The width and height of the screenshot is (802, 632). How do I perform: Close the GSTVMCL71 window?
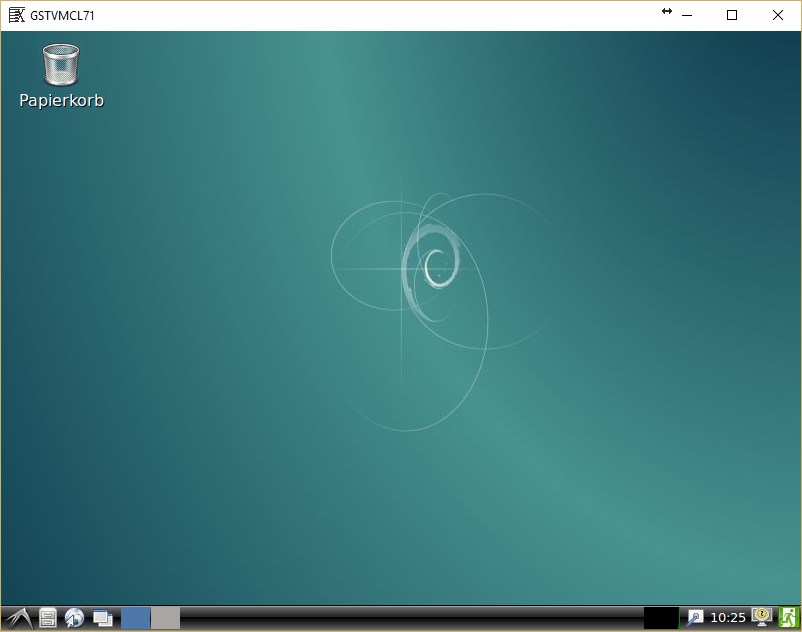pos(778,15)
